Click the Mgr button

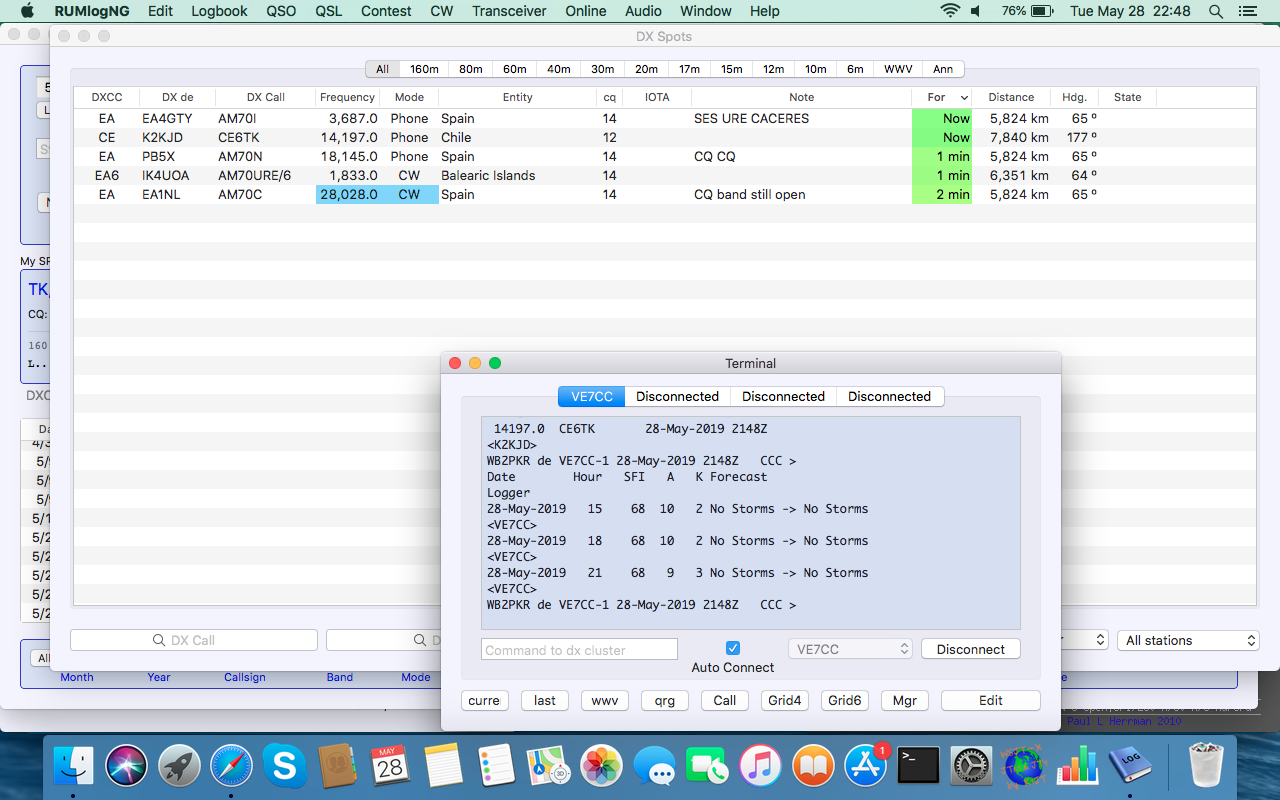(x=905, y=700)
